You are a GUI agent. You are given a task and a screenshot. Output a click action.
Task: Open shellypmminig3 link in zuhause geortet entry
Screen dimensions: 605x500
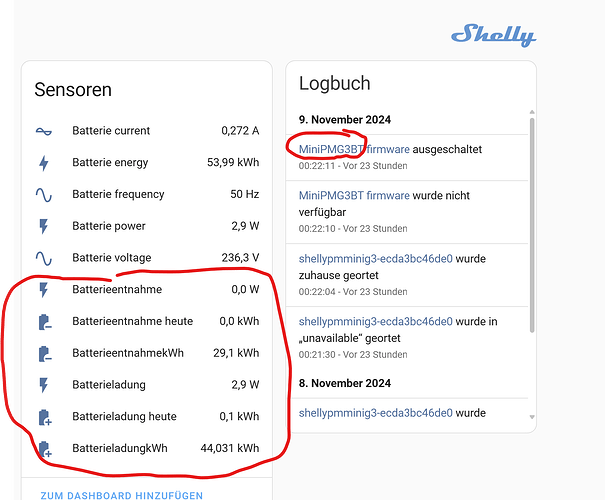tap(375, 258)
